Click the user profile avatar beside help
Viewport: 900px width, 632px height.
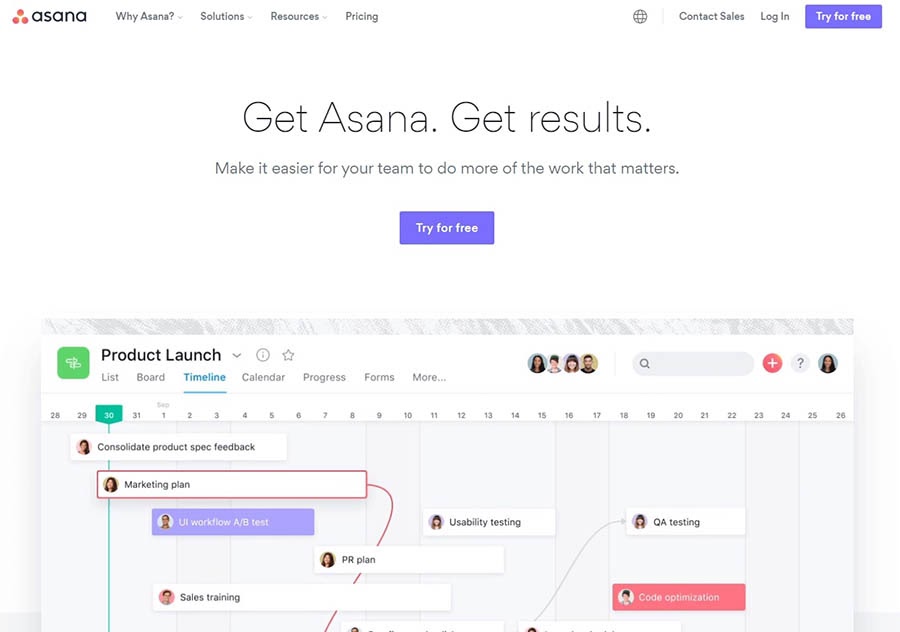coord(828,363)
